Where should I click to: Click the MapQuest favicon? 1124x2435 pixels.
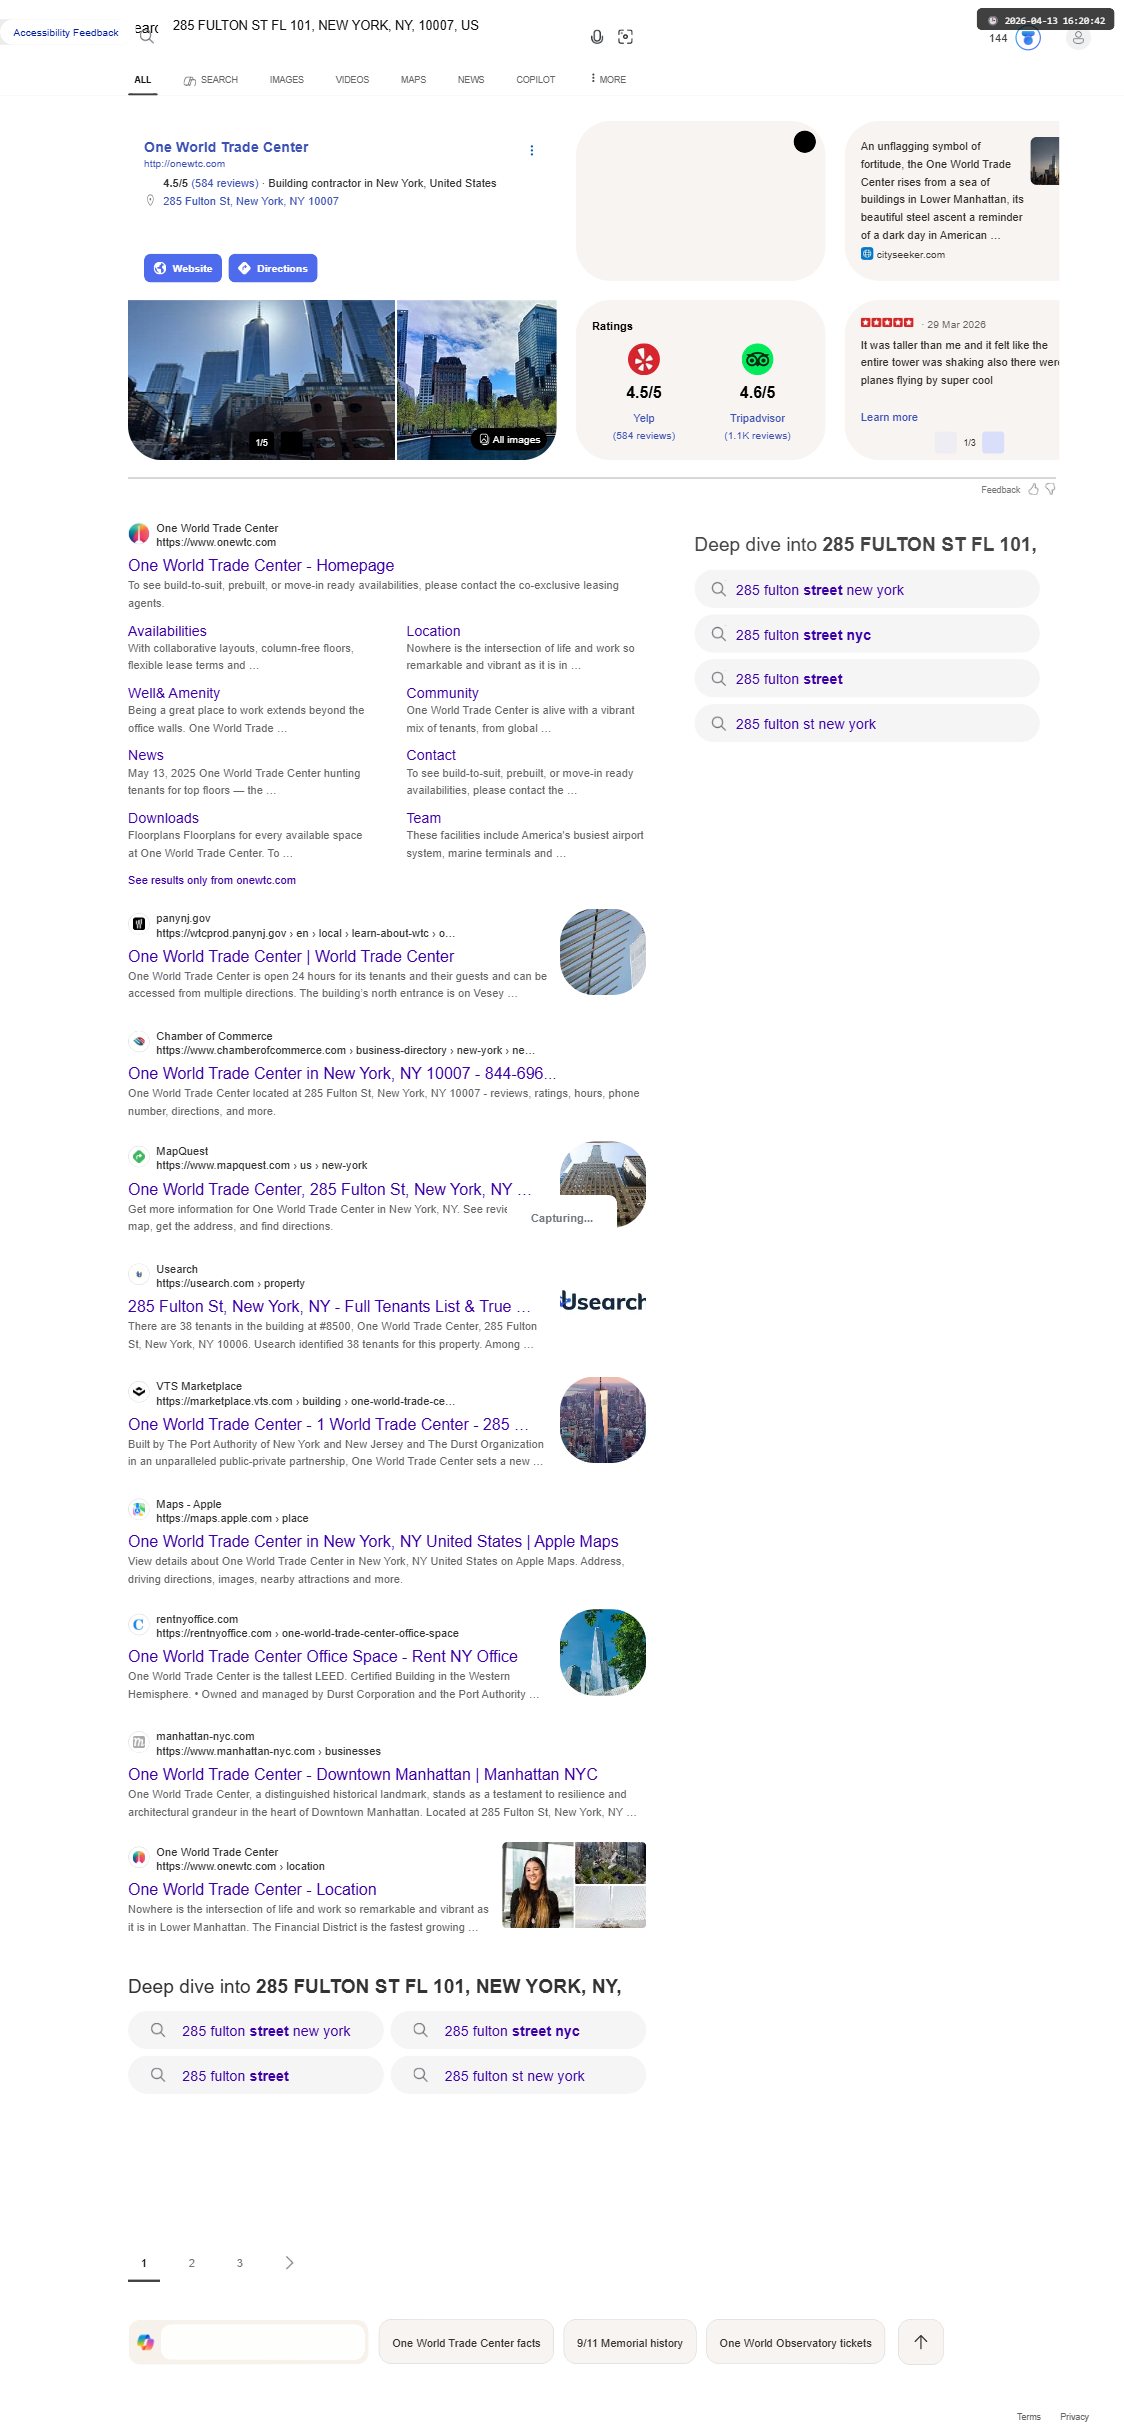coord(139,1157)
